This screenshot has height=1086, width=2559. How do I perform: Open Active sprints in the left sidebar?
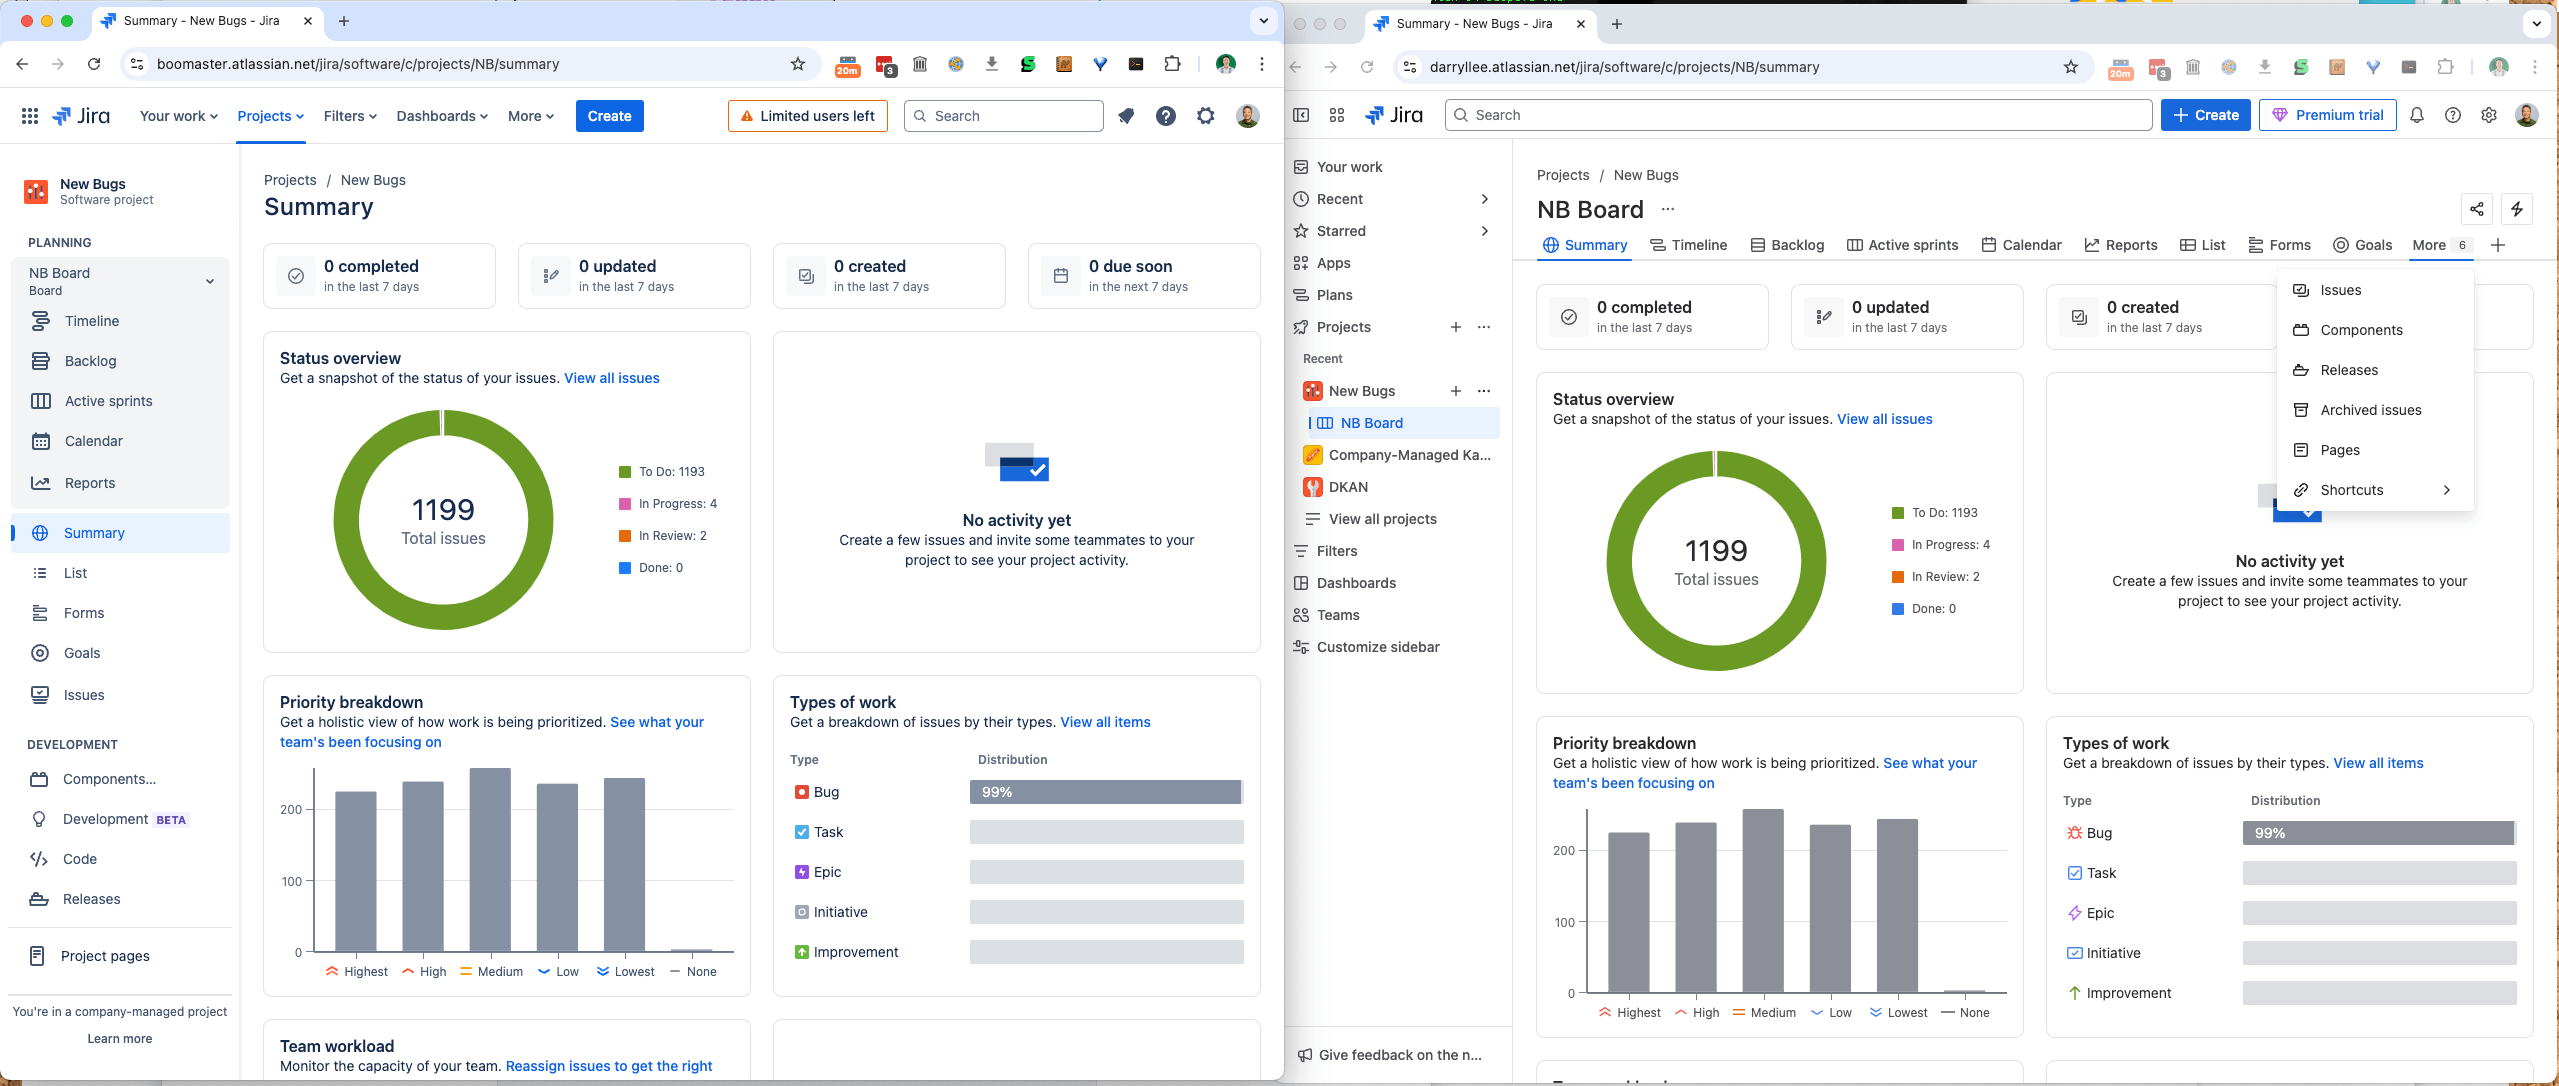pyautogui.click(x=106, y=401)
